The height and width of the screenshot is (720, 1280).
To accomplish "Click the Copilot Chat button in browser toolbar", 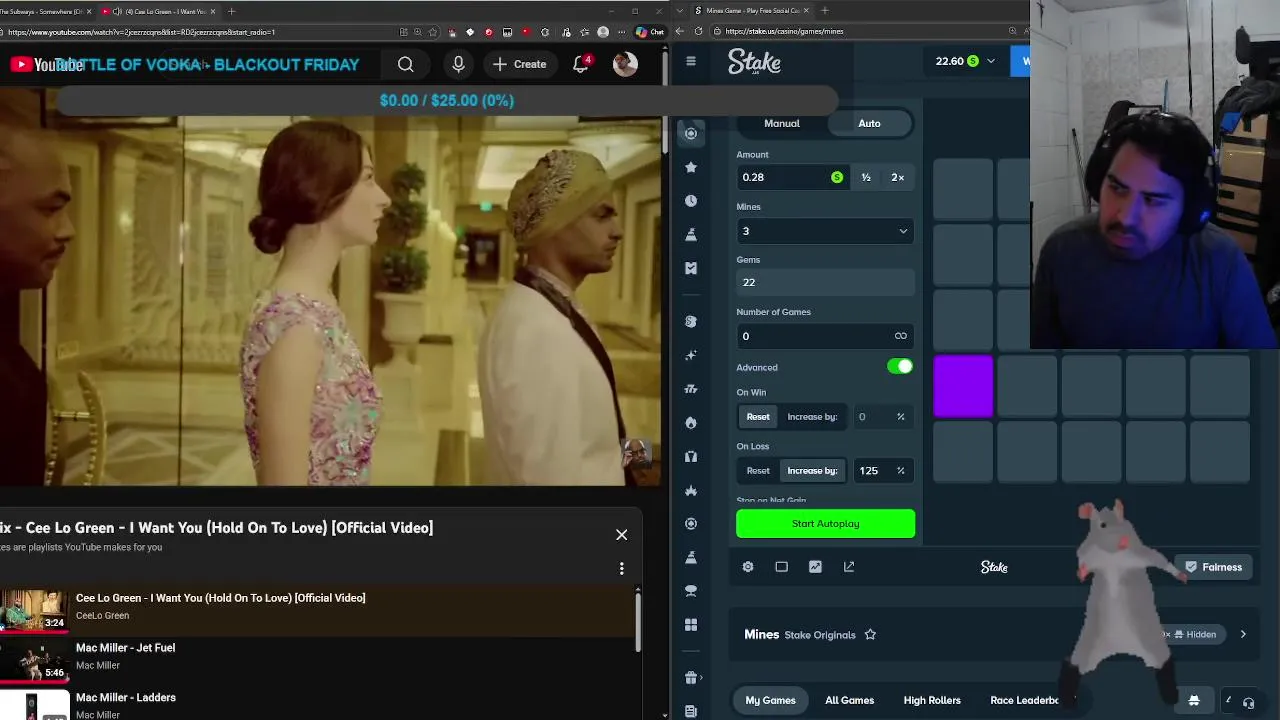I will [650, 32].
